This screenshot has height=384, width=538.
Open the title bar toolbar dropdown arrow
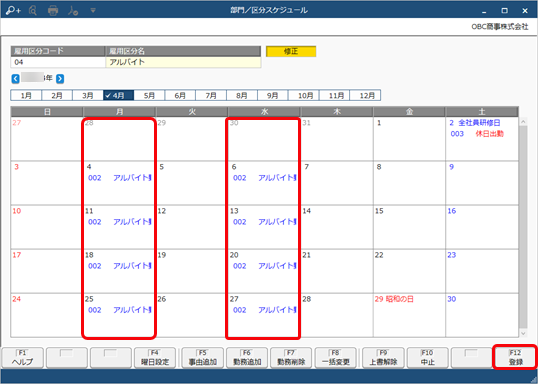pos(93,11)
